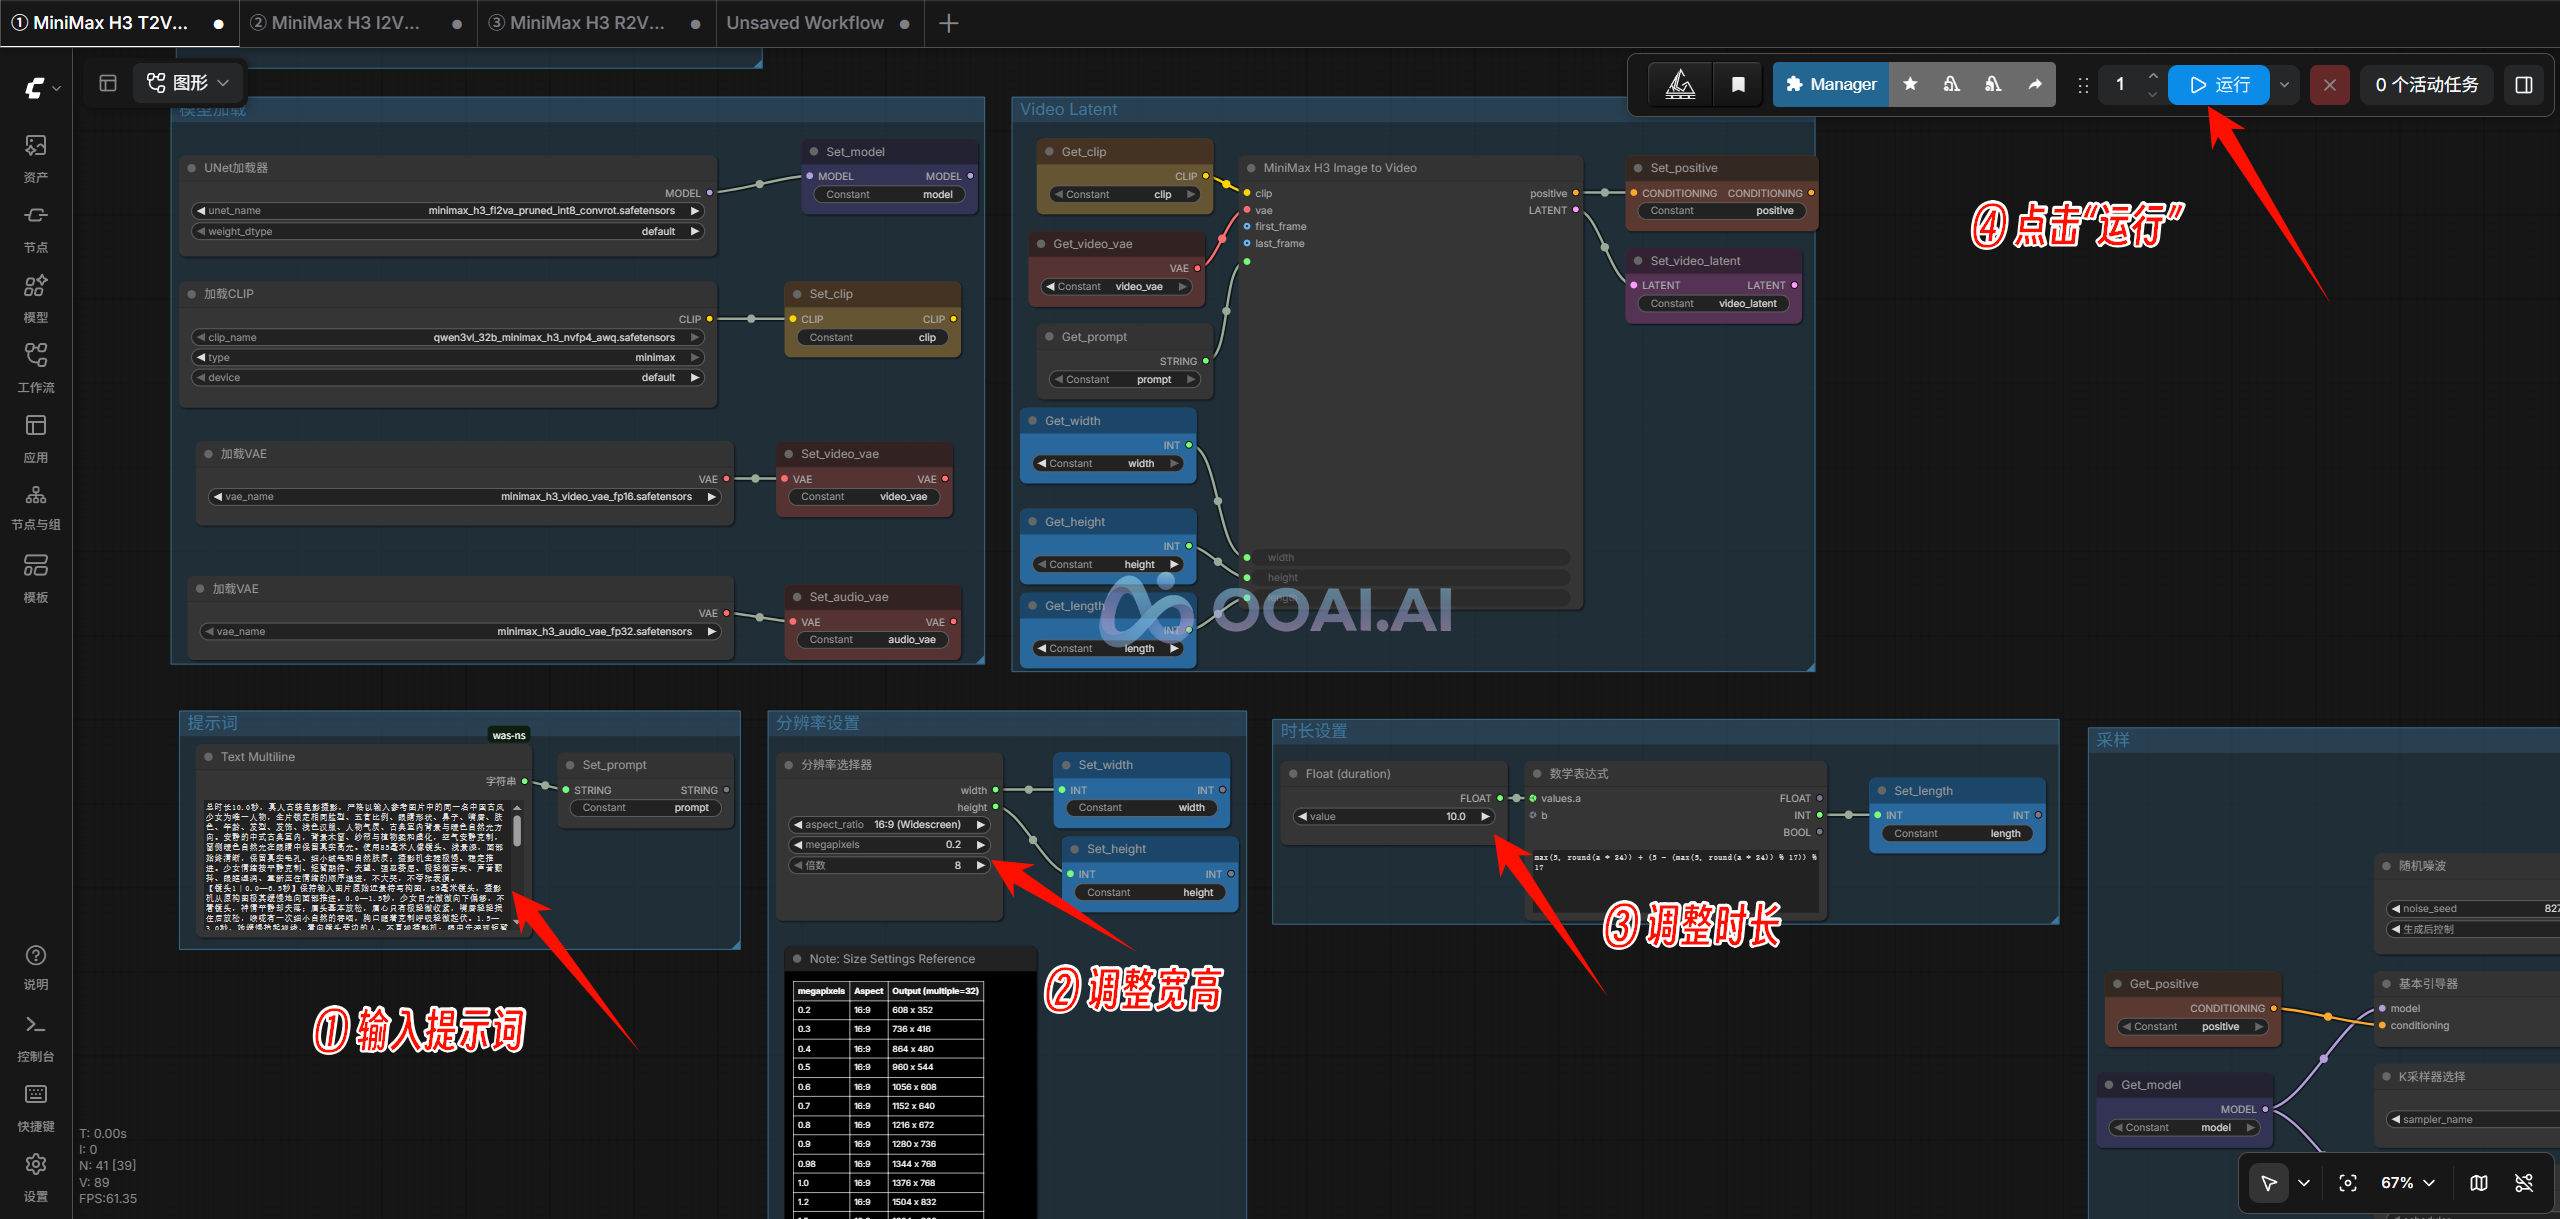2560x1219 pixels.
Task: Open the 快捷键 (Shortcuts) panel
Action: click(36, 1108)
